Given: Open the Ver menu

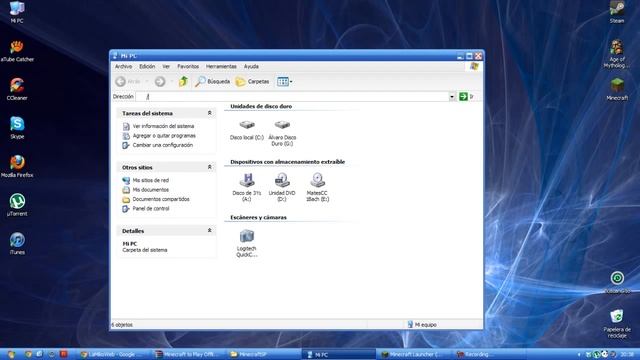Looking at the screenshot, I should (x=166, y=66).
